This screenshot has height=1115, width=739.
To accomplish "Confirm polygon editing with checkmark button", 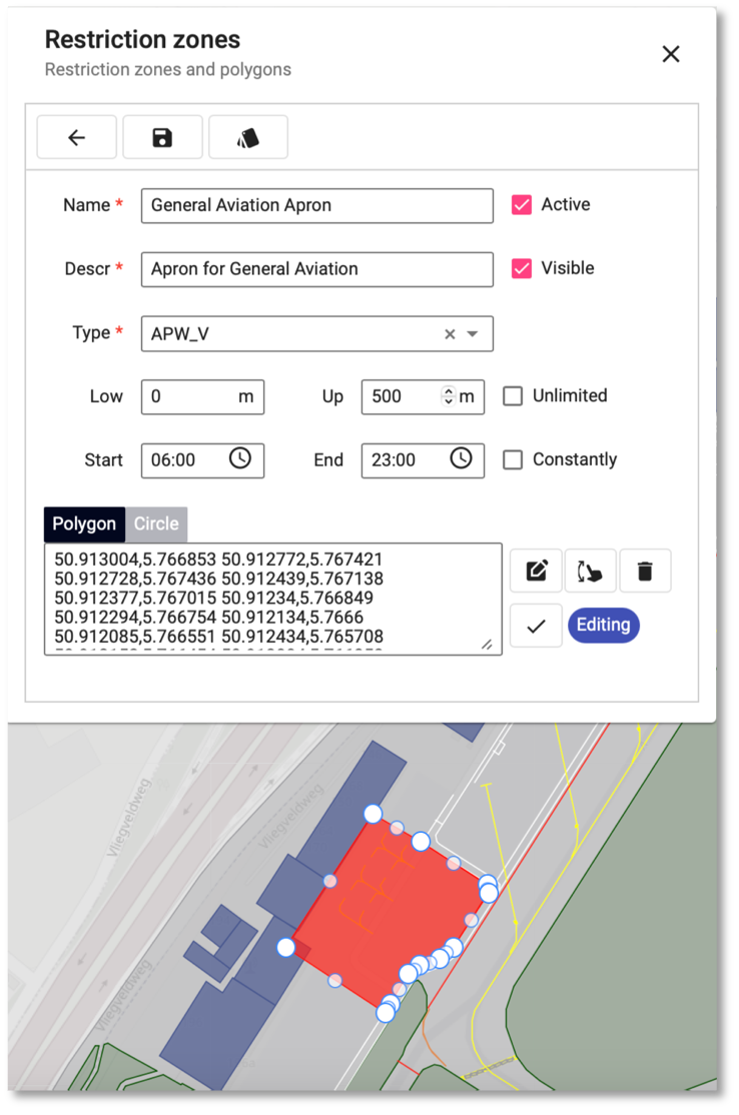I will tap(536, 626).
